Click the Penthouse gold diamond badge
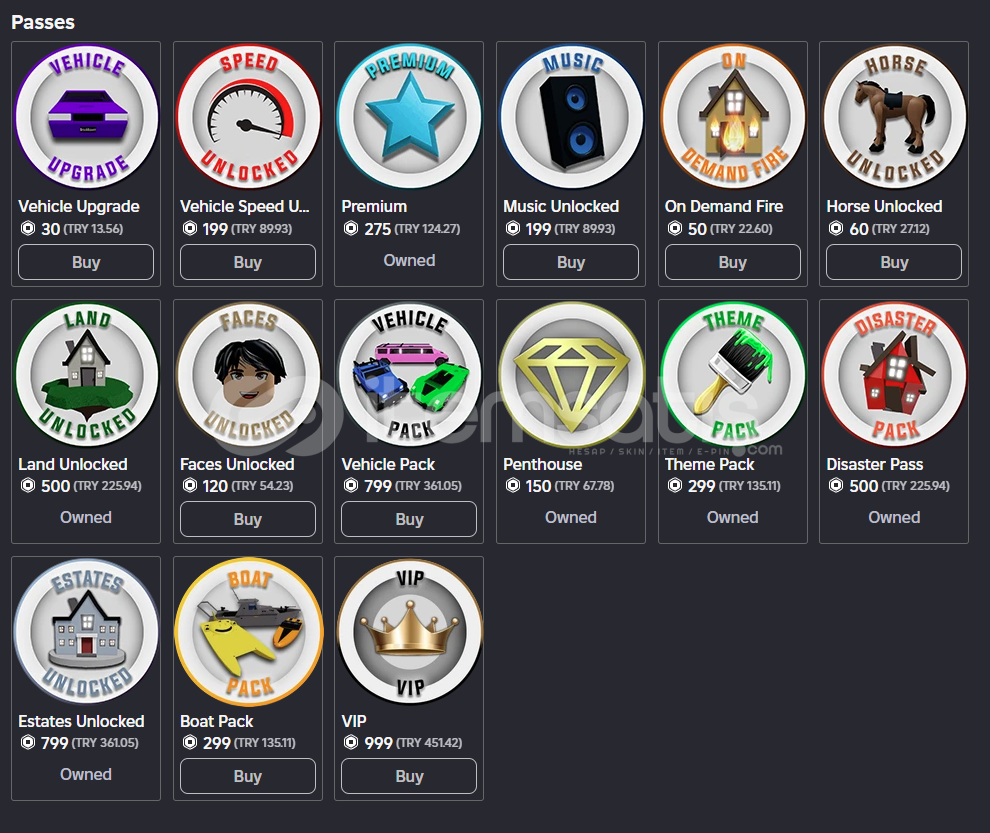 point(571,375)
